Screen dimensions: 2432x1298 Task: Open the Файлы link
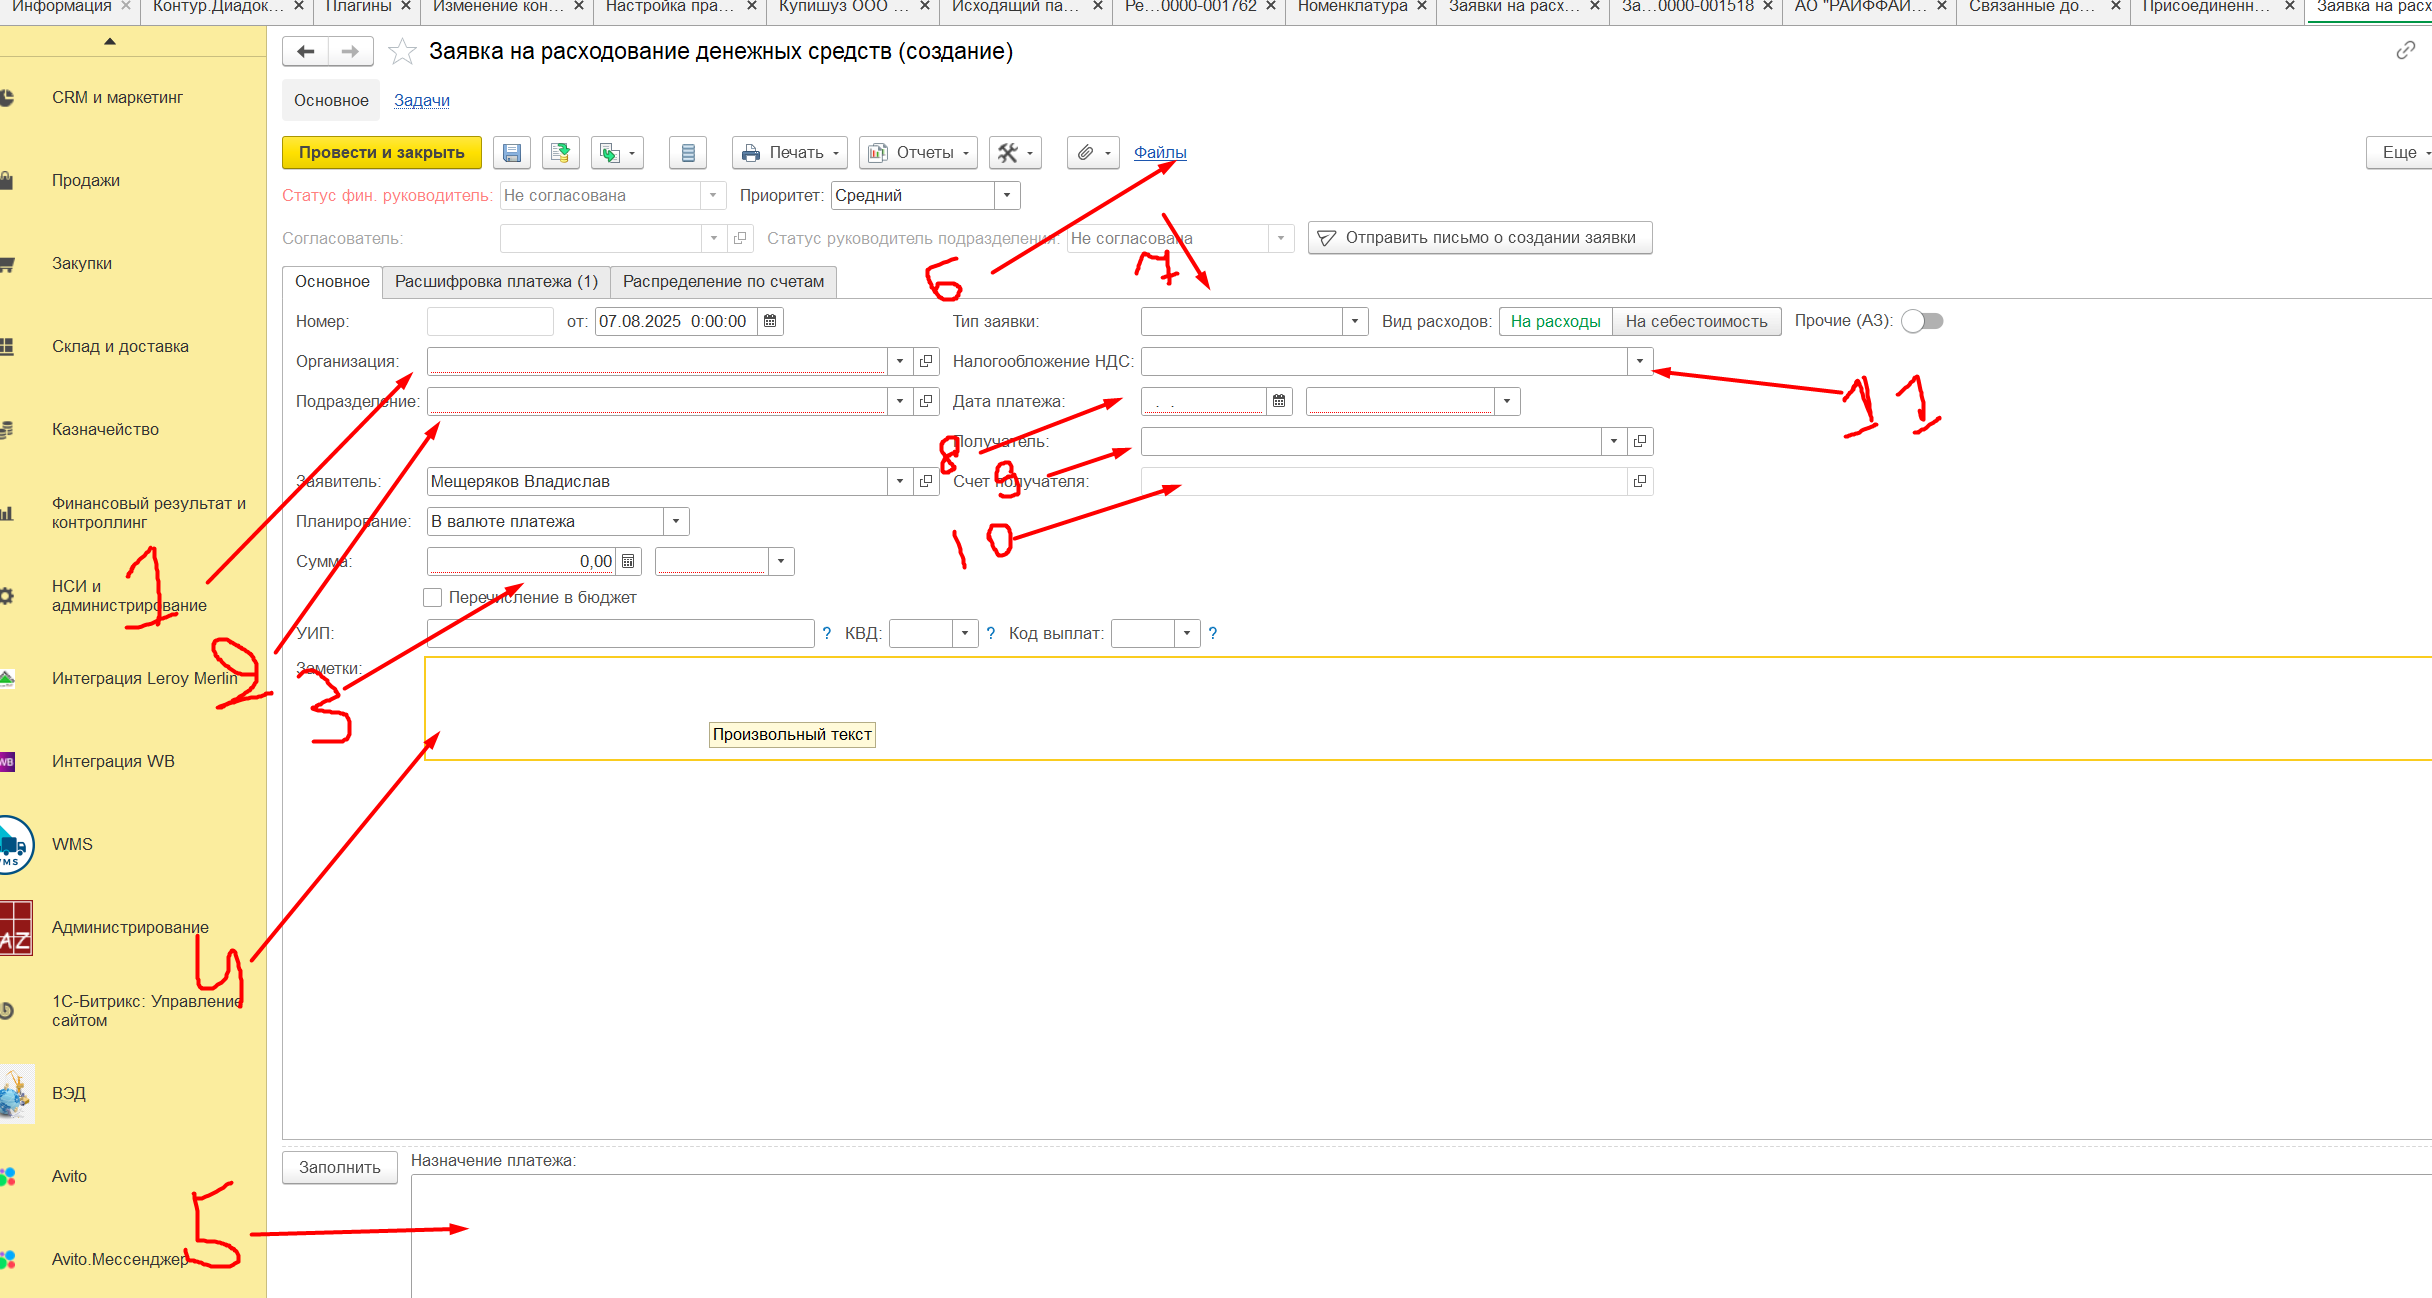pos(1160,153)
